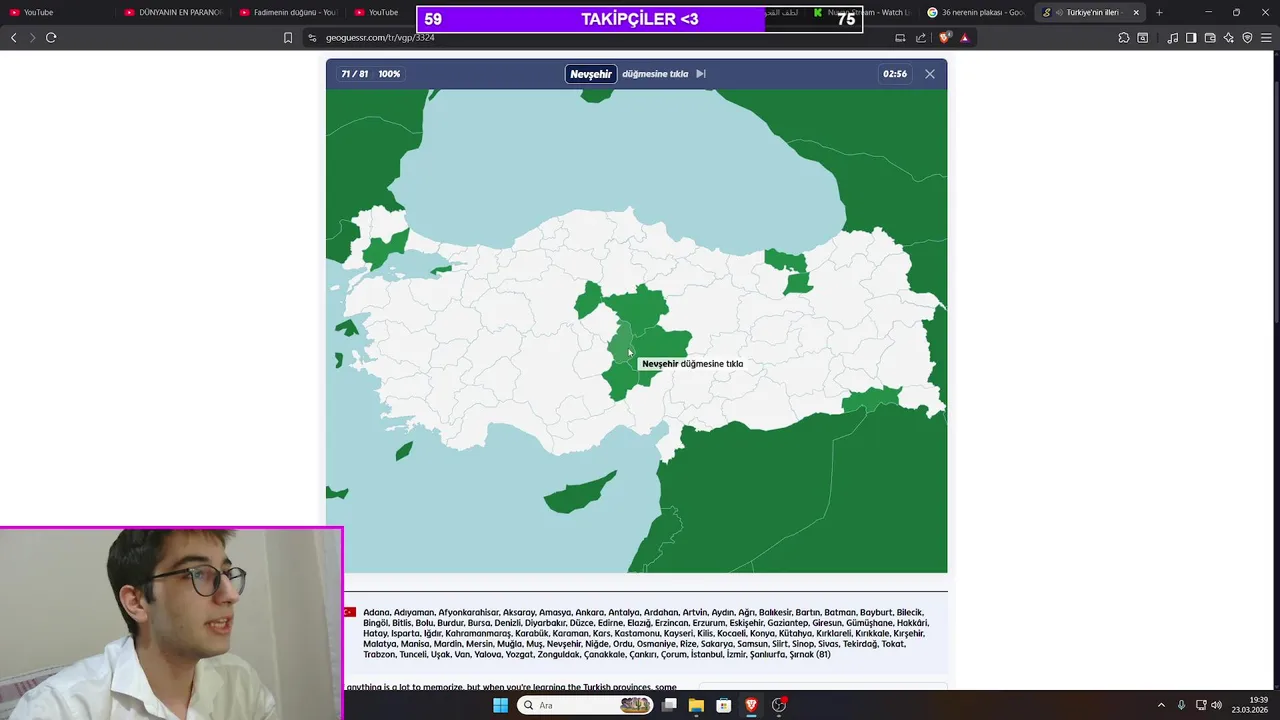Open the share icon in the address bar
1280x720 pixels.
pos(921,38)
